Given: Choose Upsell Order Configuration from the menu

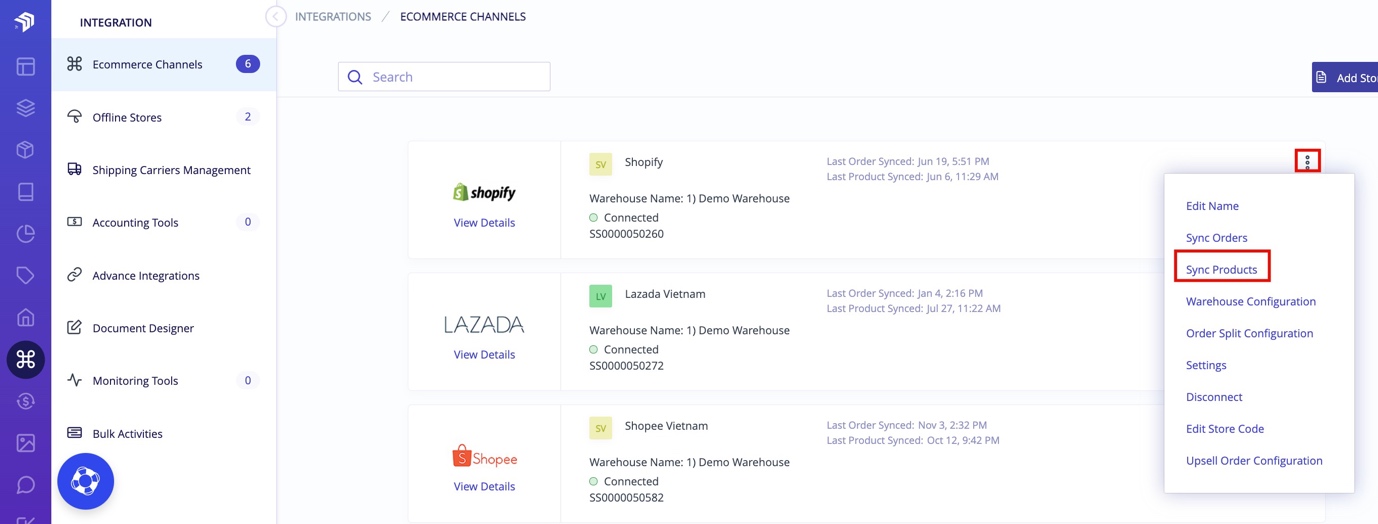Looking at the screenshot, I should tap(1254, 461).
